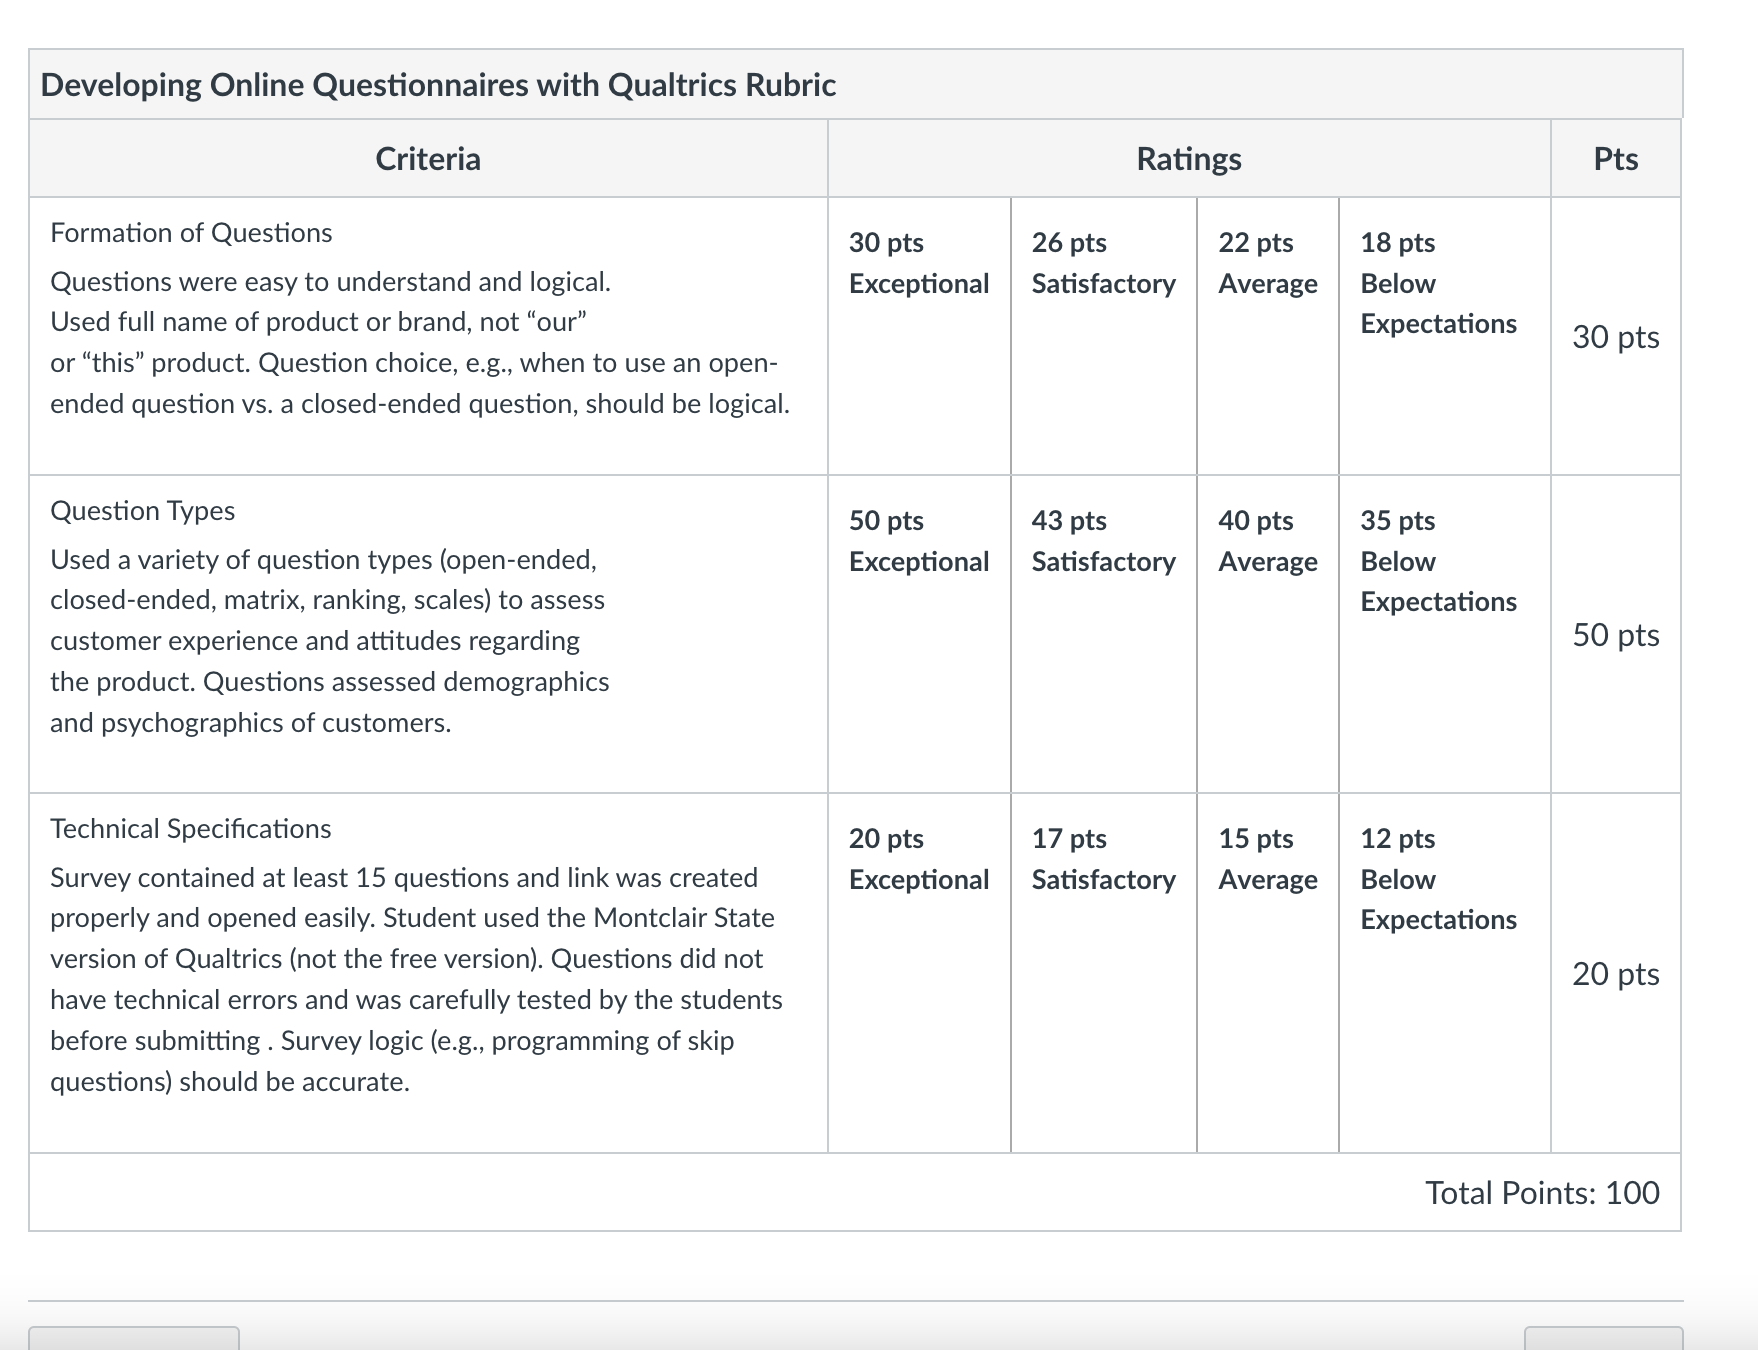Click the partially visible button at bottom right
This screenshot has height=1350, width=1758.
coord(1603,1338)
